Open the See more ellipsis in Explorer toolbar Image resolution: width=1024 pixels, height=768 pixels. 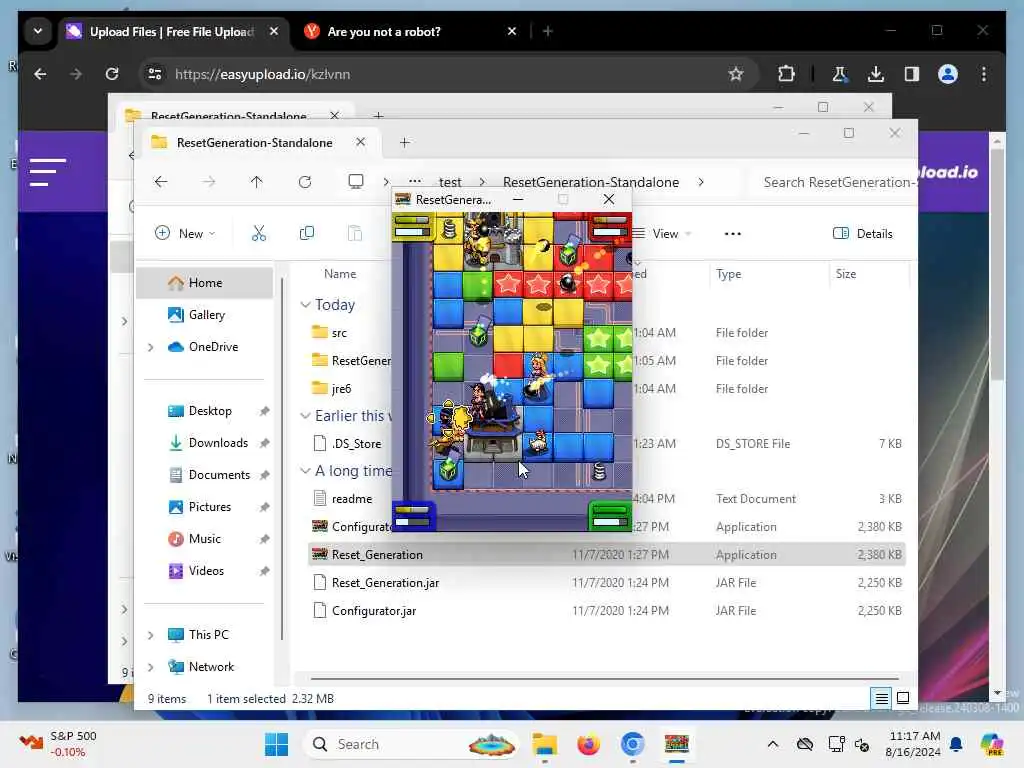pyautogui.click(x=733, y=234)
